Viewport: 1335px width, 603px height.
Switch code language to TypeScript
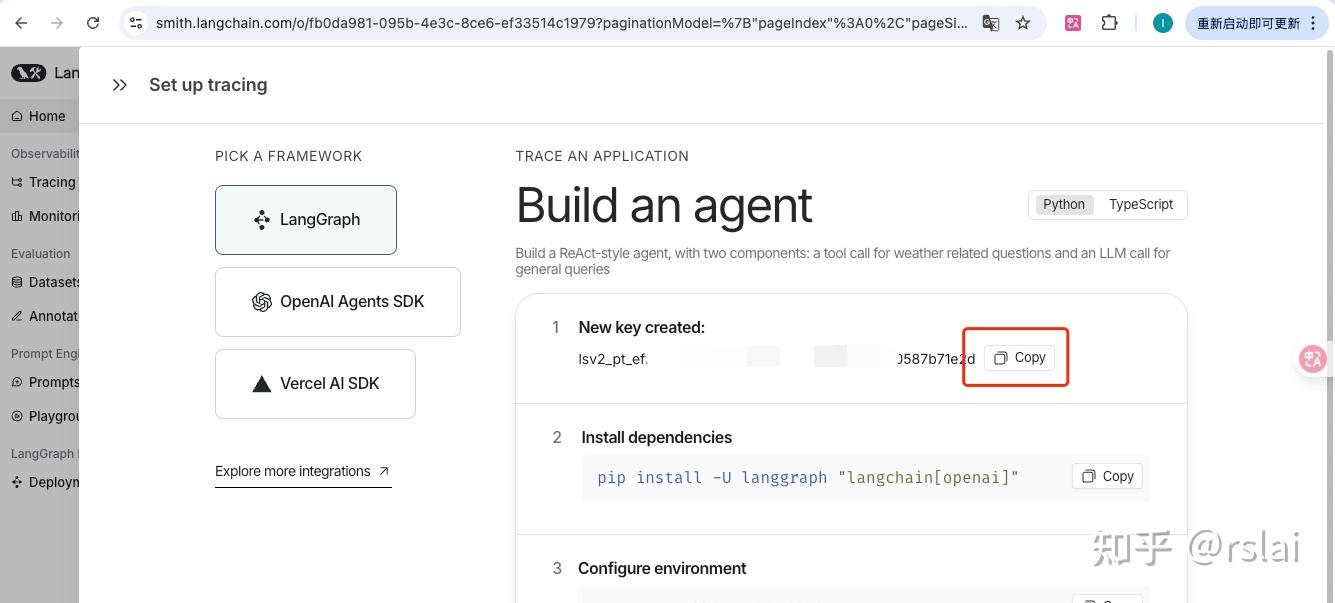coord(1140,204)
